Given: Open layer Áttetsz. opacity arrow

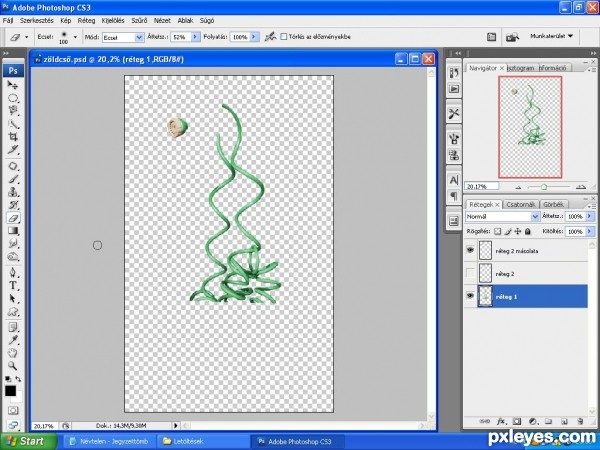Looking at the screenshot, I should pos(590,217).
